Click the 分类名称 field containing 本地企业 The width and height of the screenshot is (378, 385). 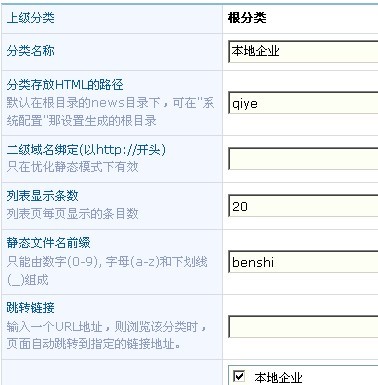point(303,51)
